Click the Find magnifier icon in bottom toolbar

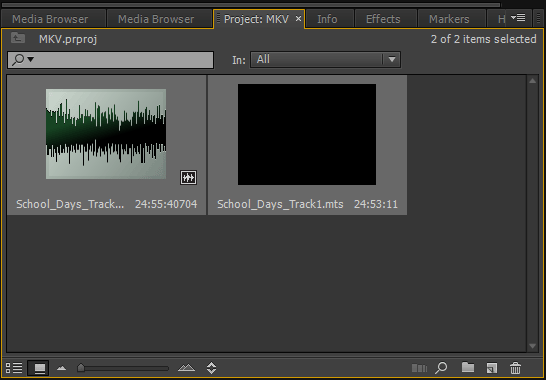pos(441,368)
